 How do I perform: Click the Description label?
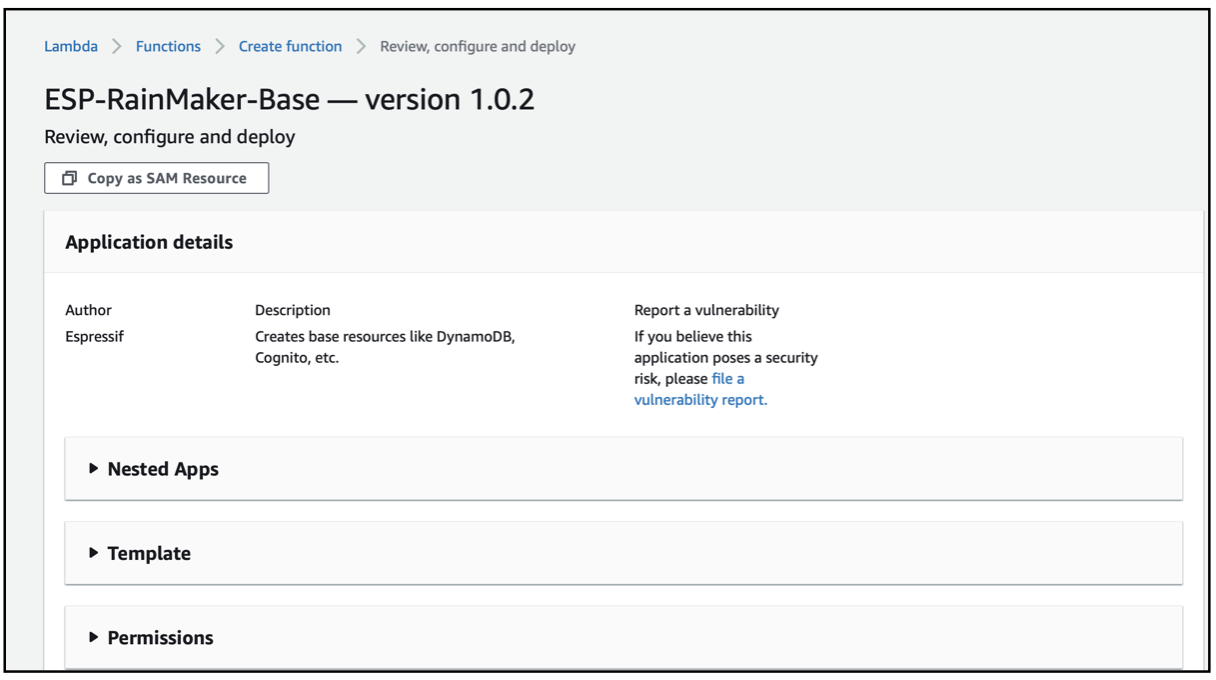tap(292, 310)
